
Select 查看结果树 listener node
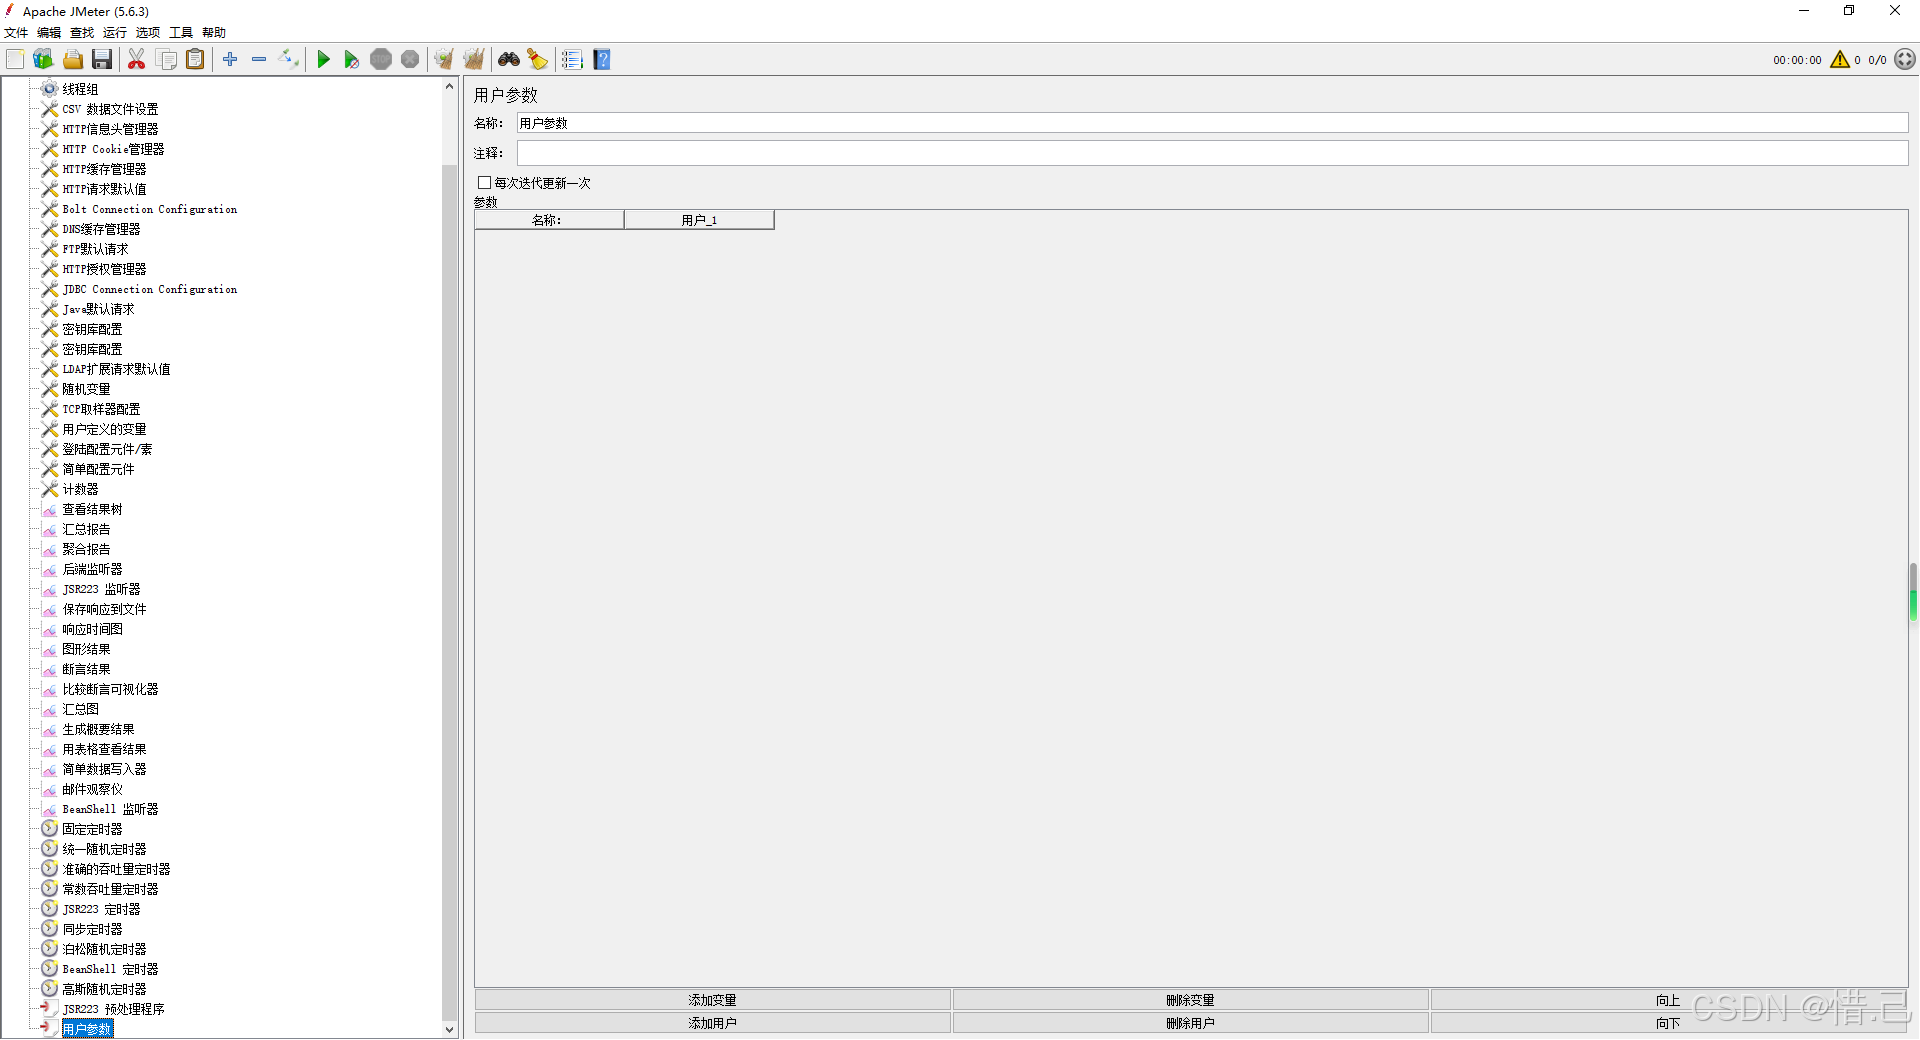92,509
